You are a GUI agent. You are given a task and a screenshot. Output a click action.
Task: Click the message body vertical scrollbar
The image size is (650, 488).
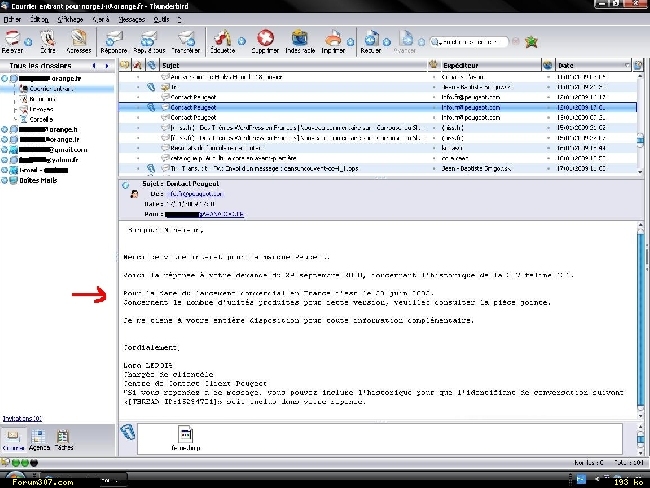pos(640,320)
